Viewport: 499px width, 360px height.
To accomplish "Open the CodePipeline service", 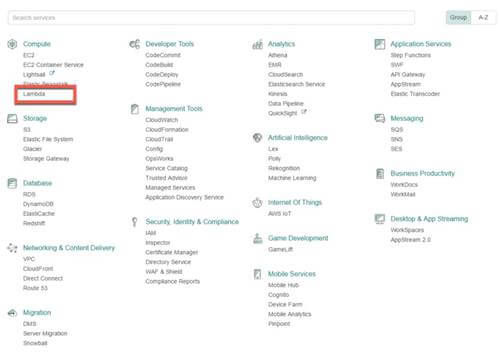I will [x=163, y=84].
